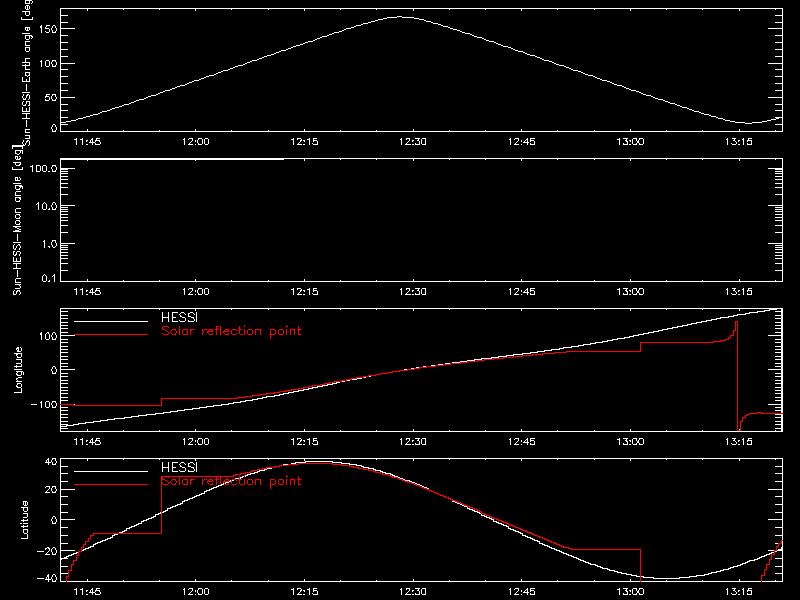
Task: Click 12:15 time label under Longitude plot
Action: tap(304, 441)
